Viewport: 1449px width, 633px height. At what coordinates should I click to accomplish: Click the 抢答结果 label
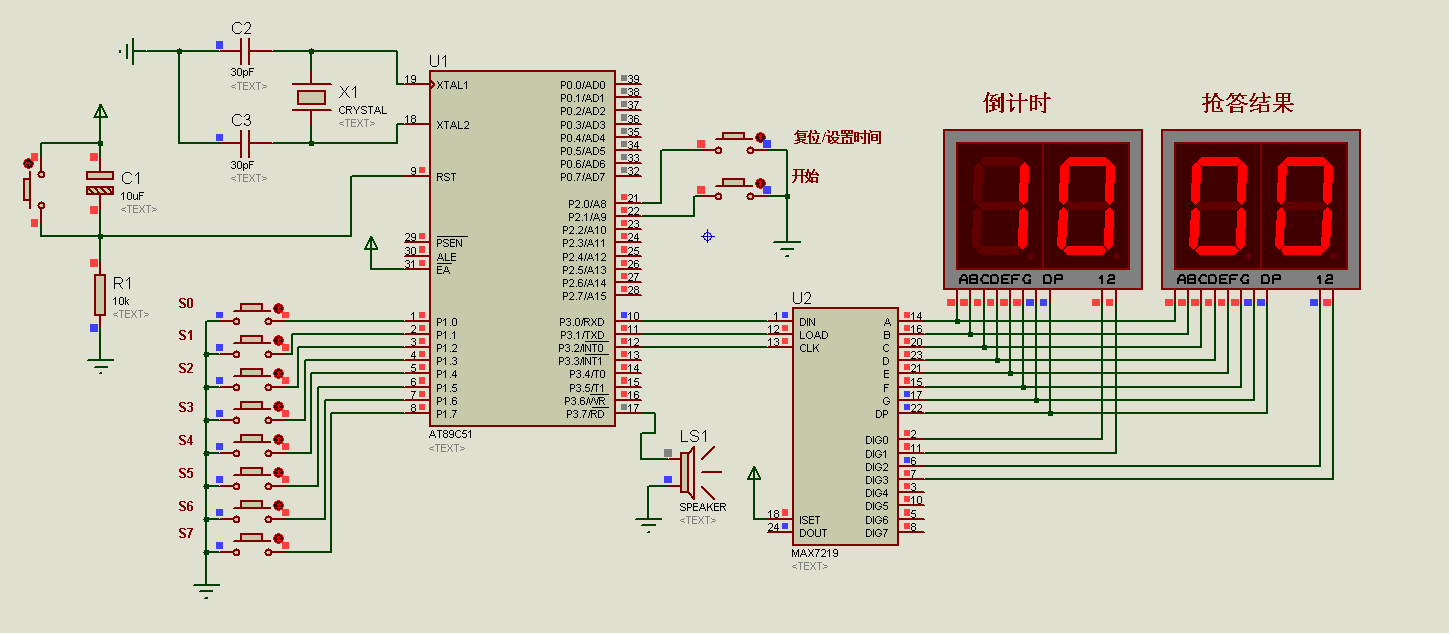pyautogui.click(x=1248, y=103)
